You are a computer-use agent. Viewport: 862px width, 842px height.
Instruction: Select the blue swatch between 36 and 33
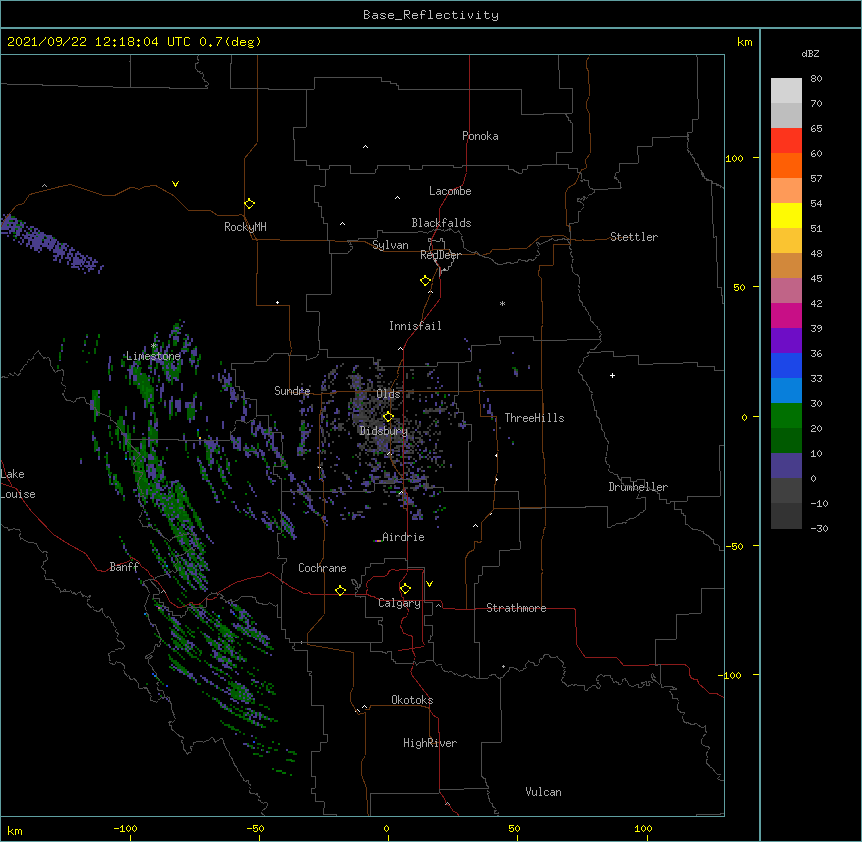pyautogui.click(x=786, y=365)
